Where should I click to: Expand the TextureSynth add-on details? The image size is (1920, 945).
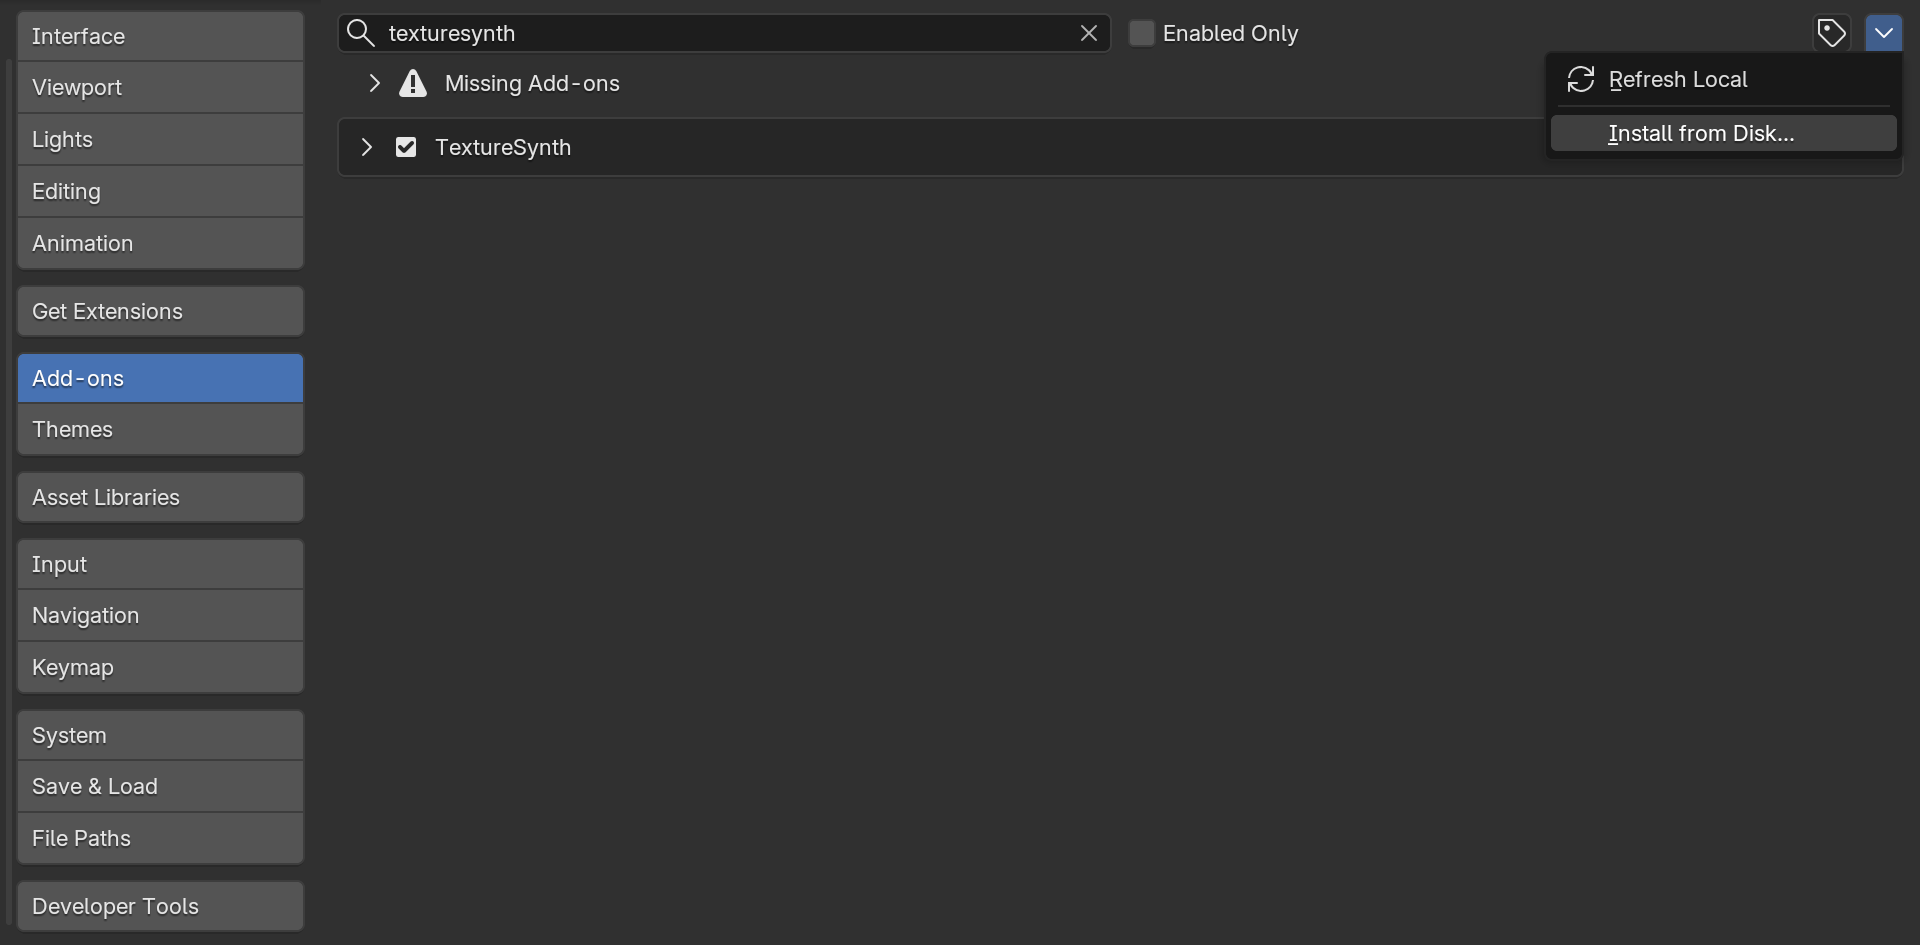point(366,147)
